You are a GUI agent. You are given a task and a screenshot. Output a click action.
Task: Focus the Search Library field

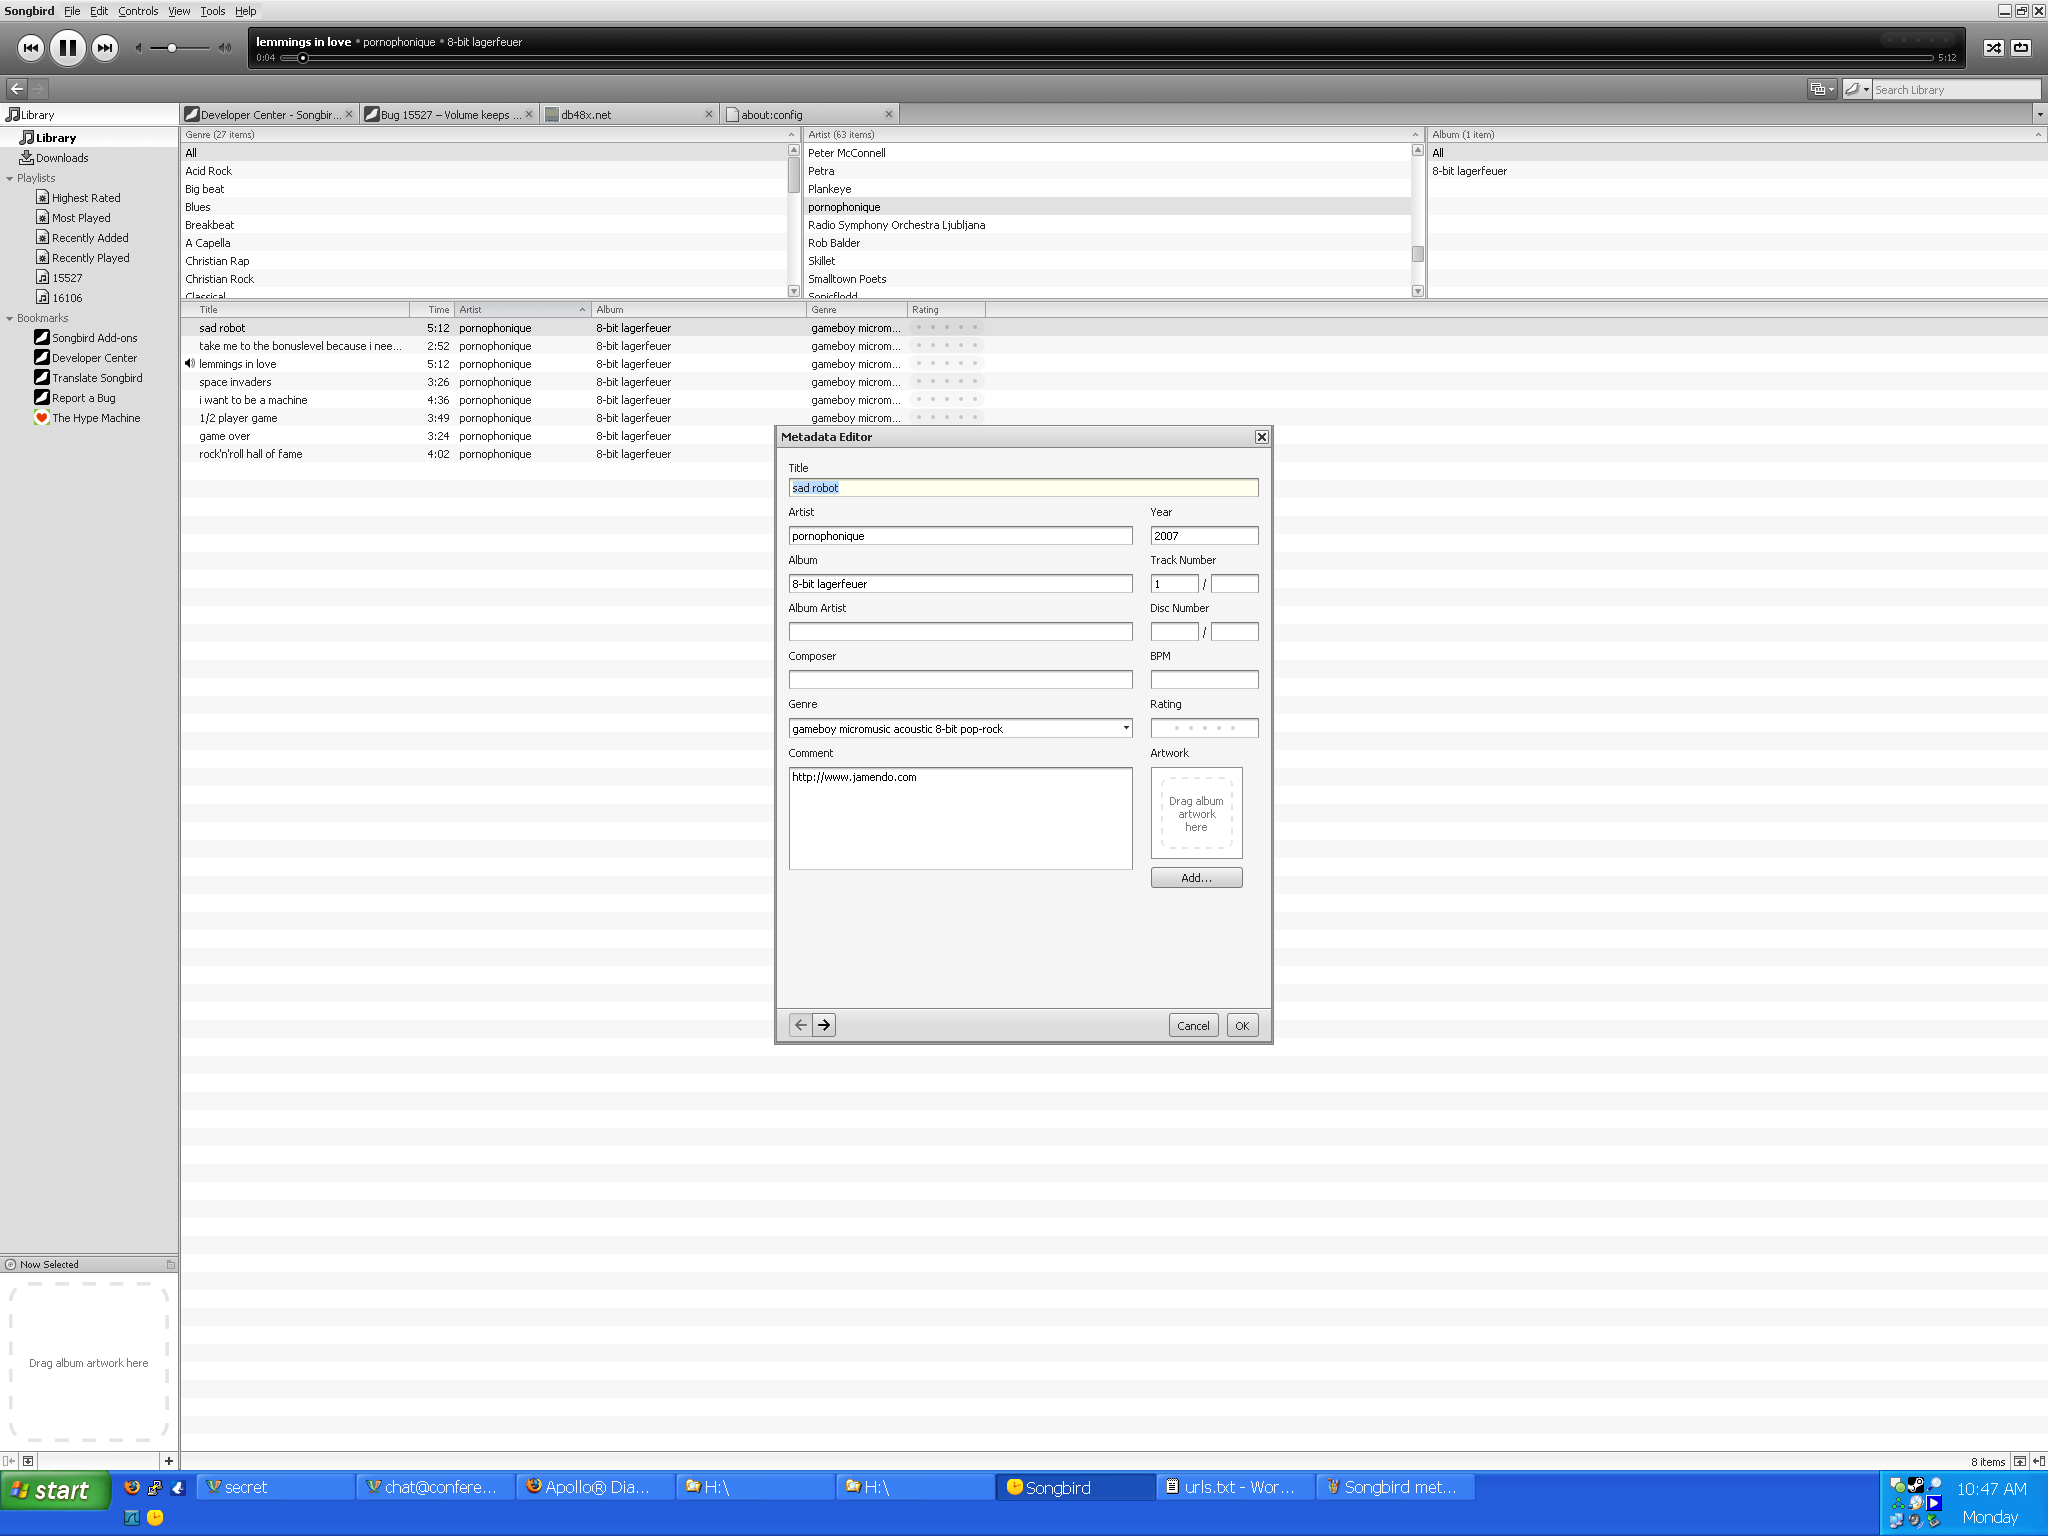pos(1955,90)
